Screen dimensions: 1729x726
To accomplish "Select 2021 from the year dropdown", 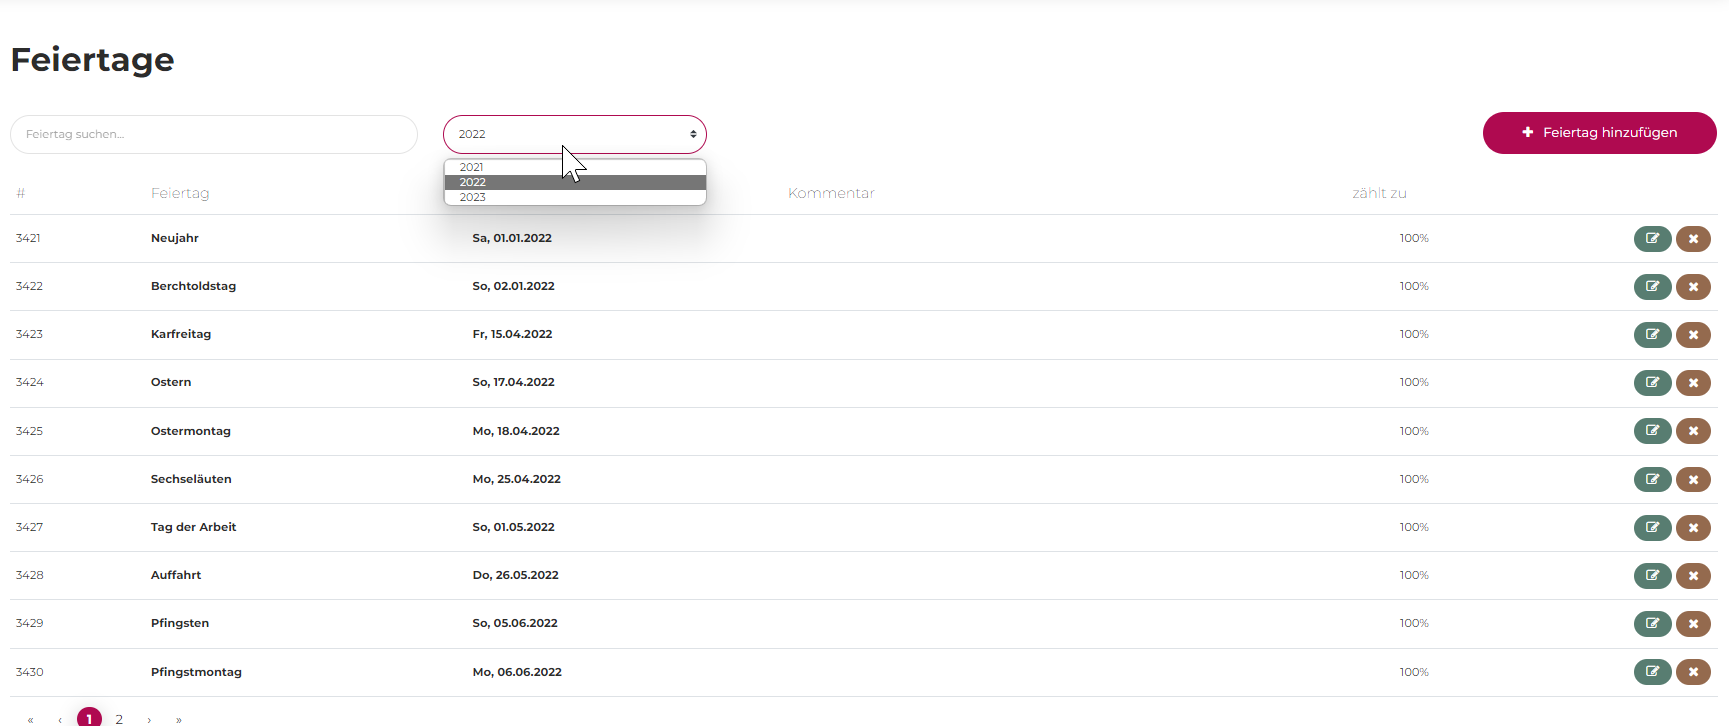I will (x=472, y=167).
